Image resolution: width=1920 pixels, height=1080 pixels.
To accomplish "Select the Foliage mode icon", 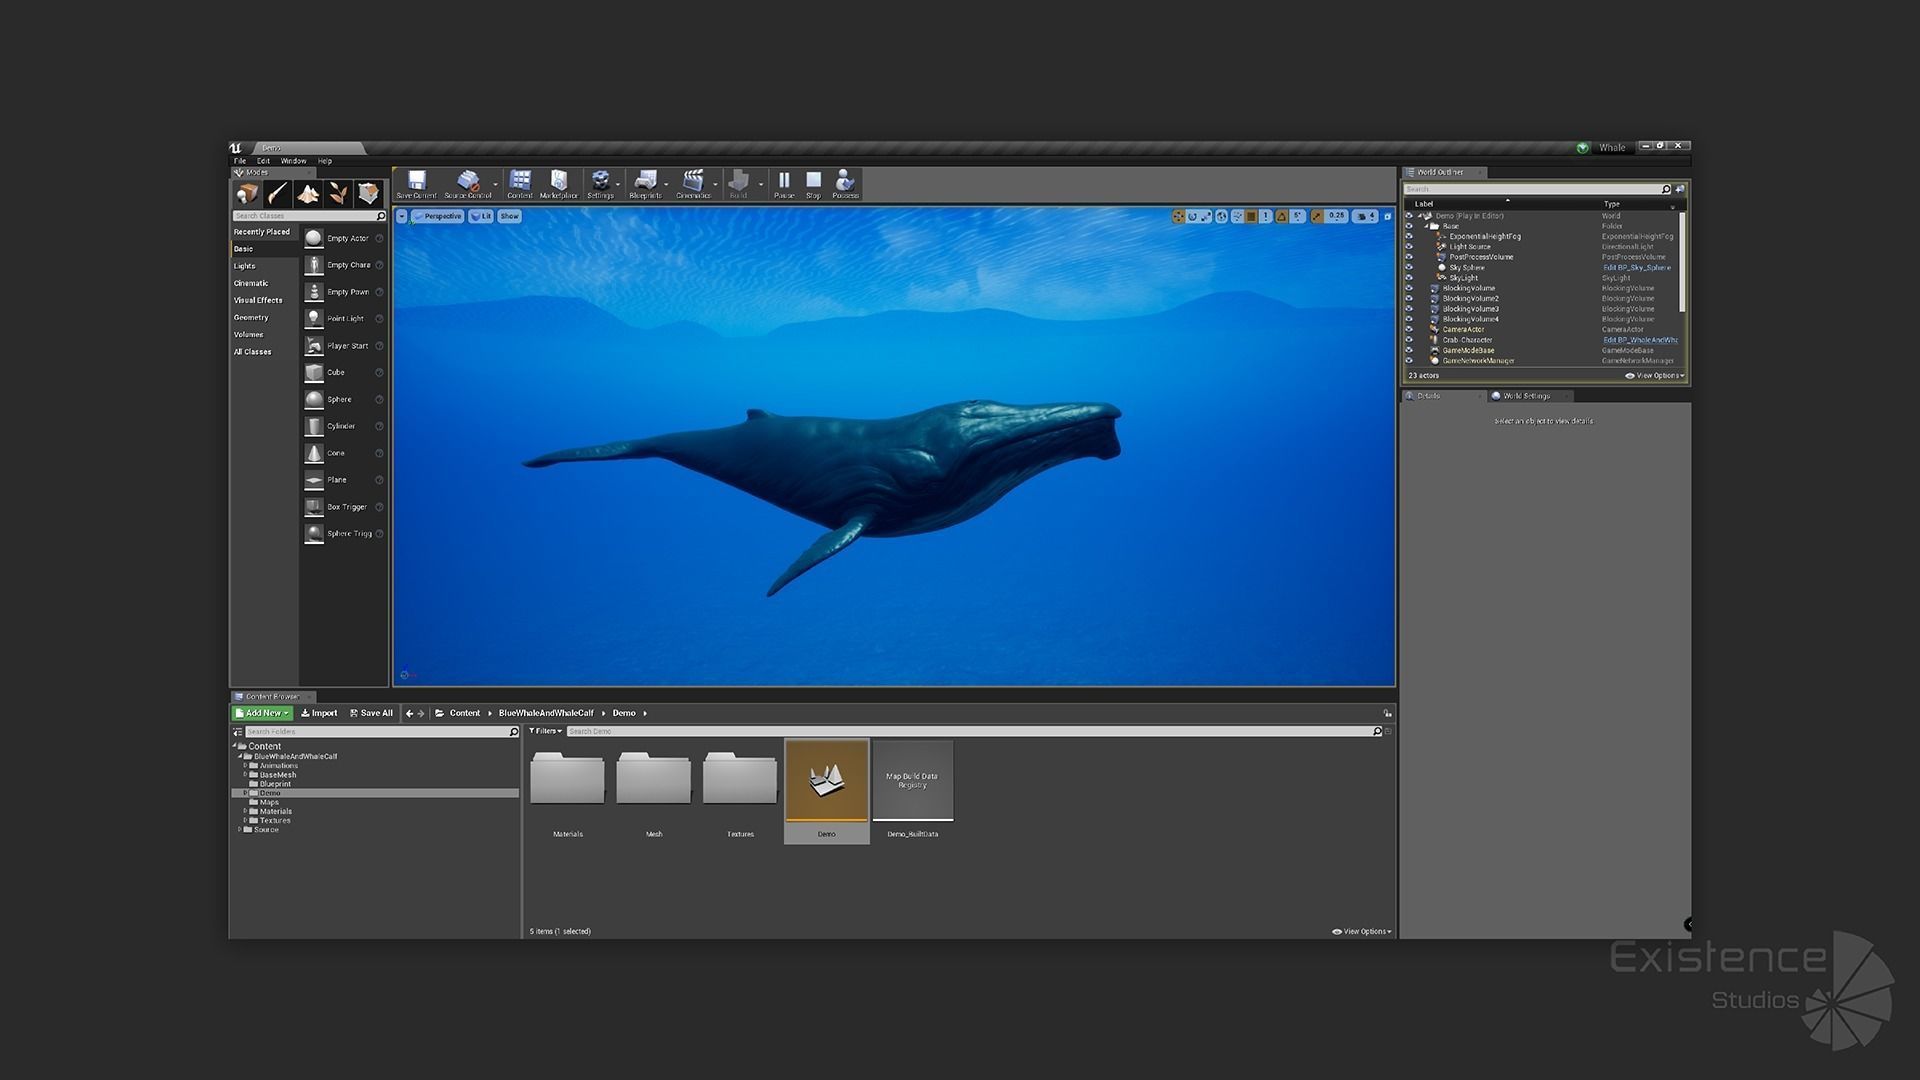I will (338, 193).
